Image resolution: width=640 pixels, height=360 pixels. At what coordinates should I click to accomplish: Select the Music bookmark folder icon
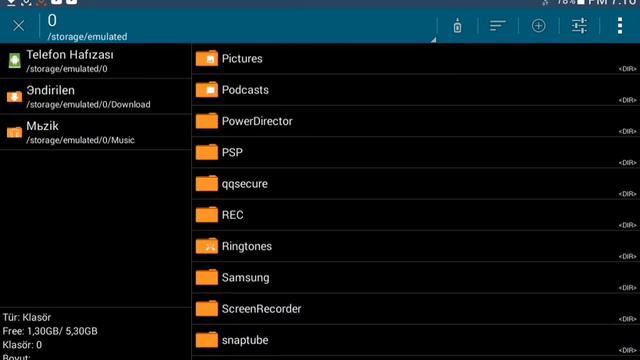coord(14,132)
